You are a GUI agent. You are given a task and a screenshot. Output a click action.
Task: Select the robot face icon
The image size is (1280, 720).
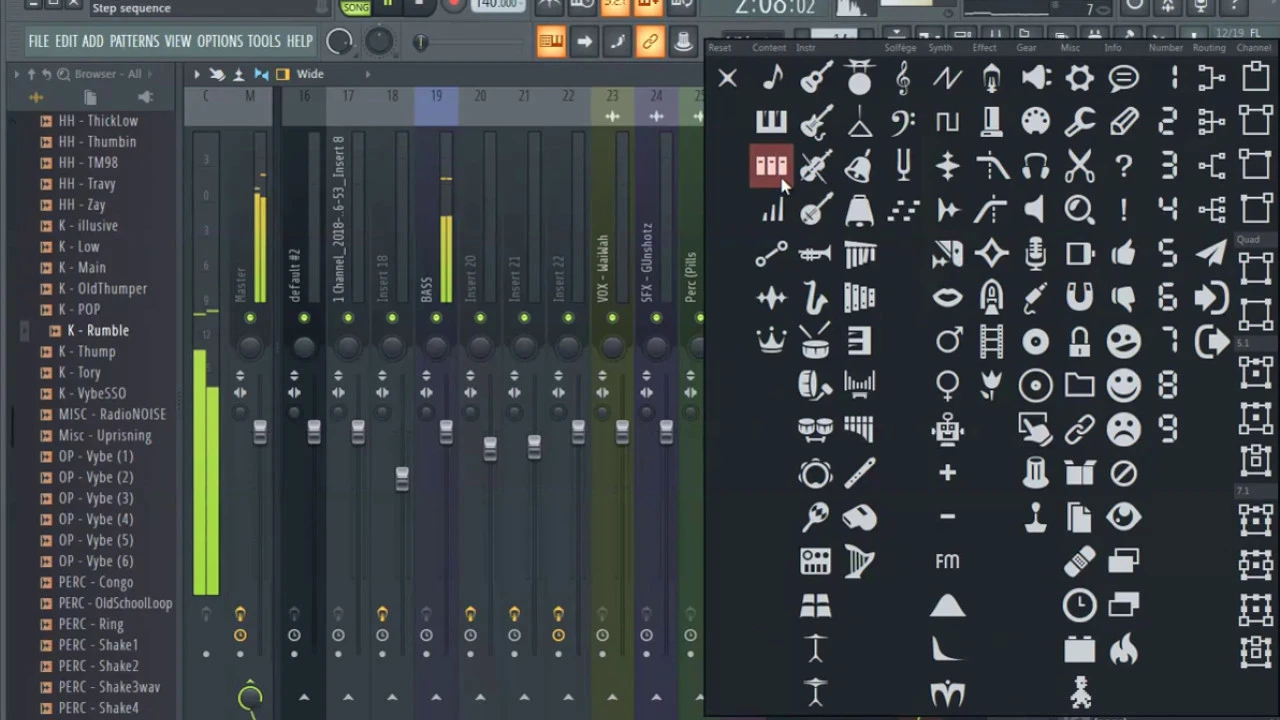click(947, 429)
